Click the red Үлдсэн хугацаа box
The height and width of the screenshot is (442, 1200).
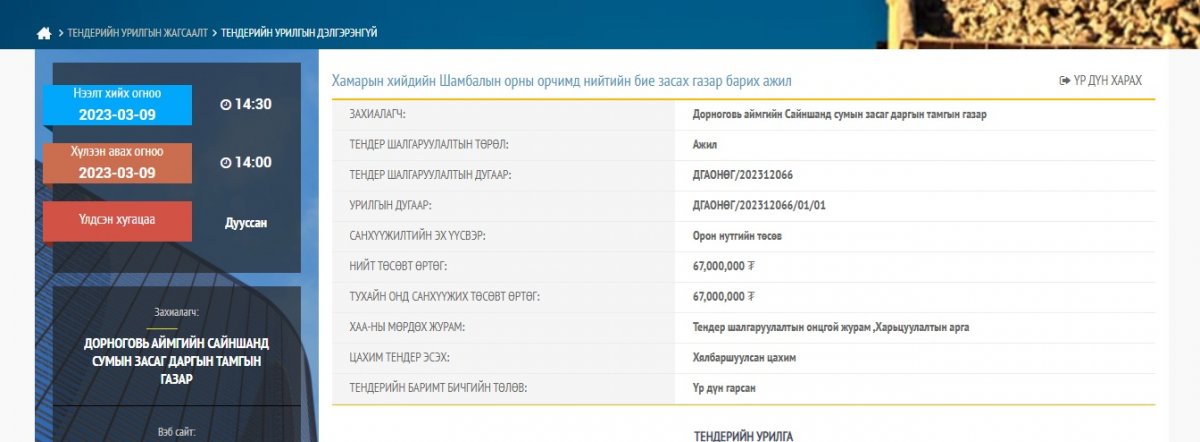click(x=117, y=221)
